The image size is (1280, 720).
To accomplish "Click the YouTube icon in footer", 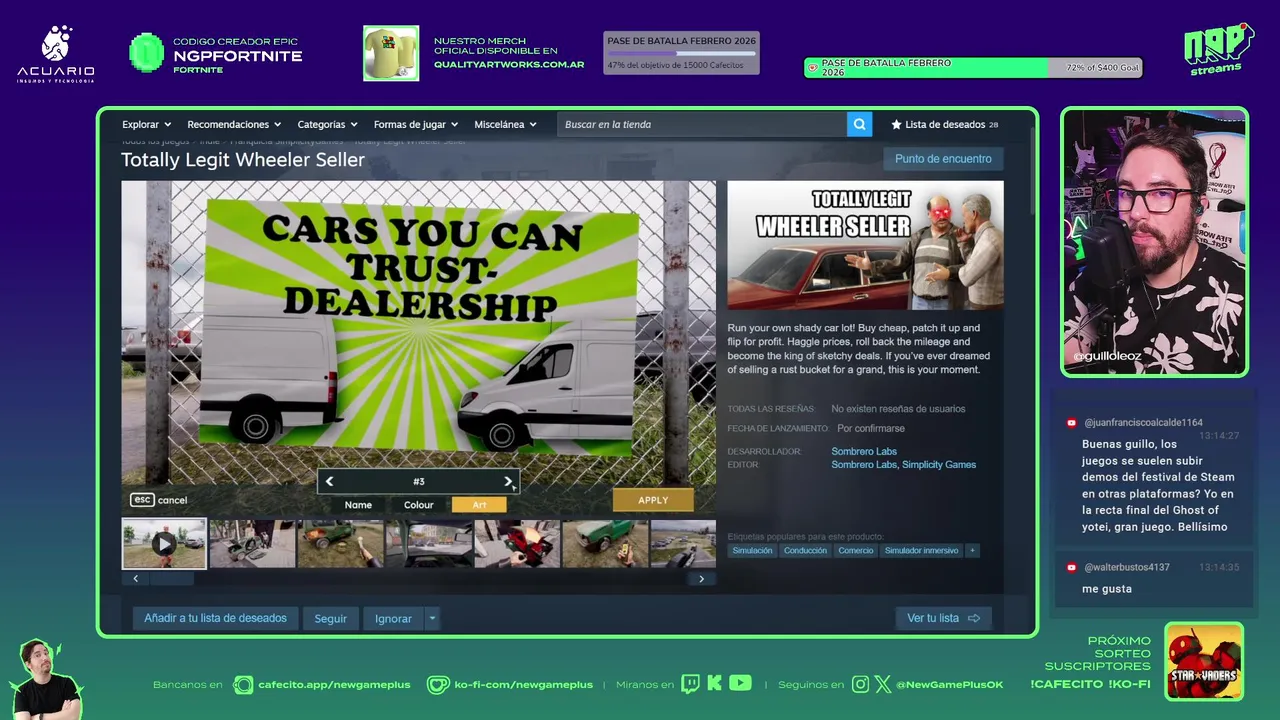I will click(x=740, y=684).
